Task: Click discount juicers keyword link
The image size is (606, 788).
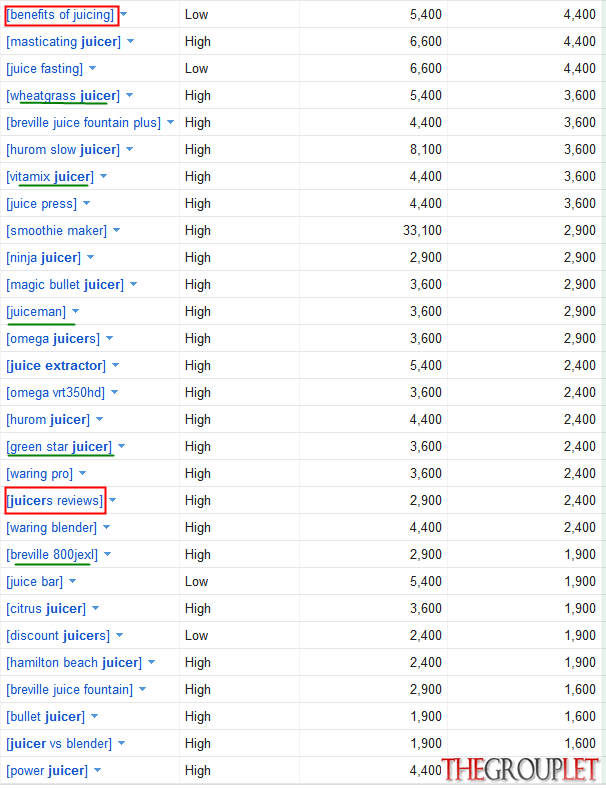Action: (x=58, y=636)
